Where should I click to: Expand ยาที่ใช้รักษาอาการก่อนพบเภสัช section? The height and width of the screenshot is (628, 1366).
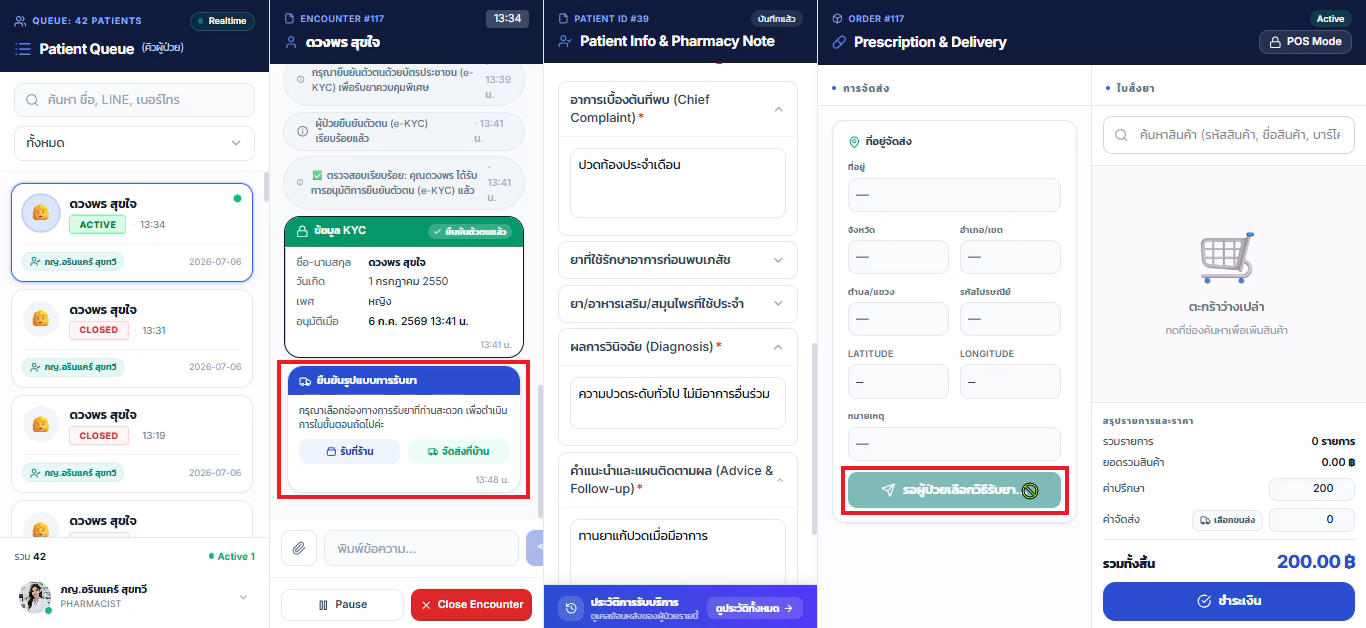point(677,259)
